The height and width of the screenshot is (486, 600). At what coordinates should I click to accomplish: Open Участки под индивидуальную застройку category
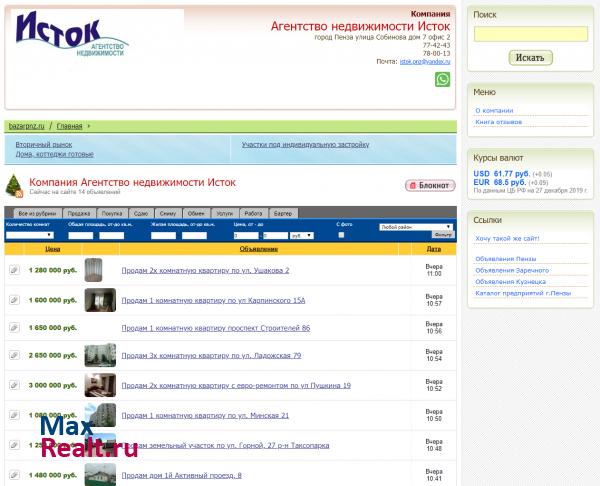pyautogui.click(x=305, y=145)
